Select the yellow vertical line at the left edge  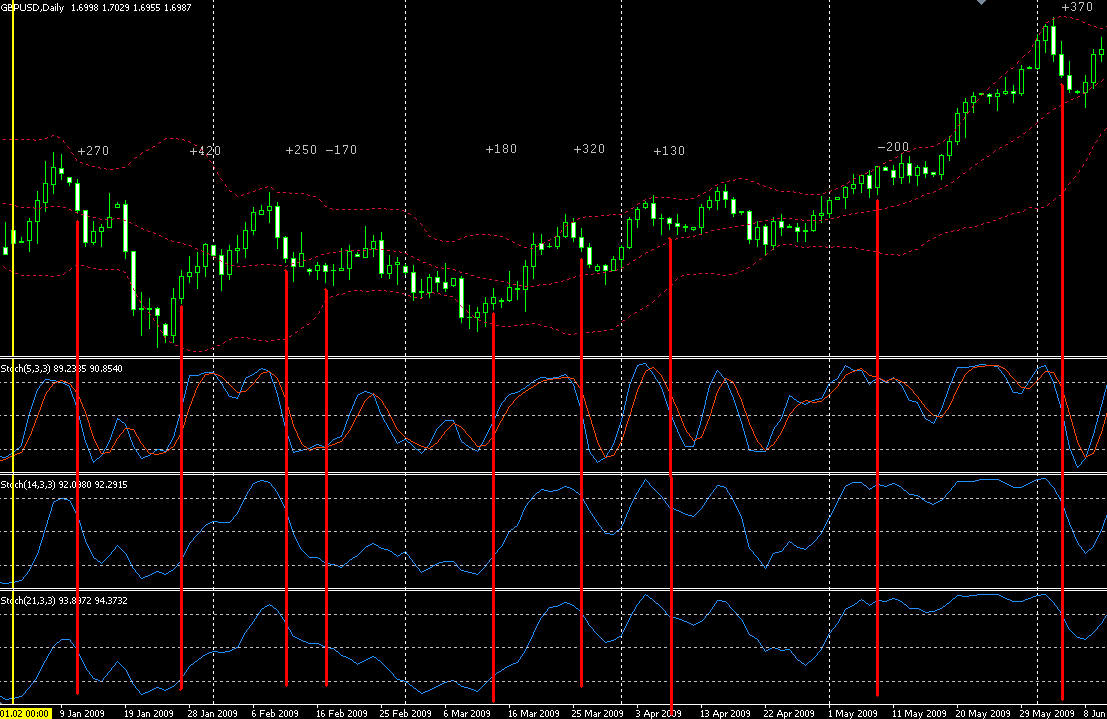(13, 353)
